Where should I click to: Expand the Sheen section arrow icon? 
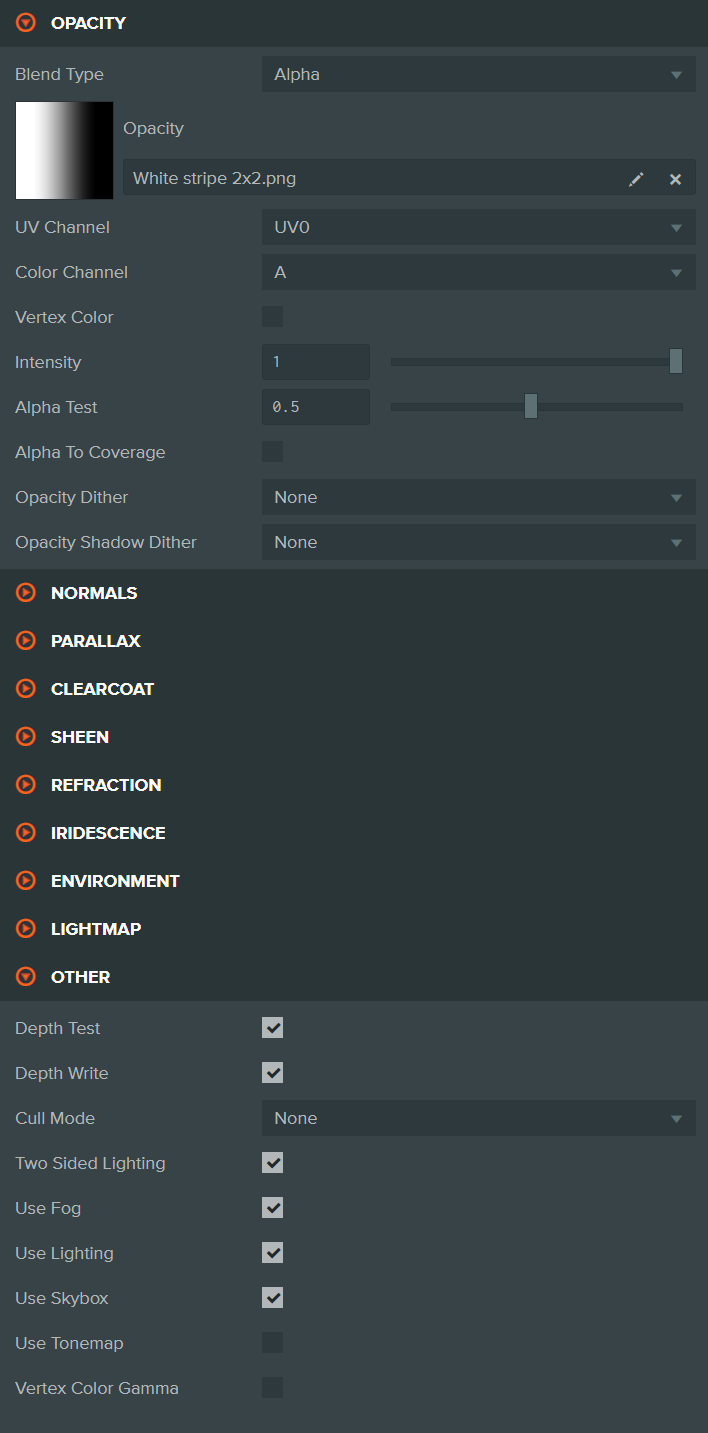point(26,737)
